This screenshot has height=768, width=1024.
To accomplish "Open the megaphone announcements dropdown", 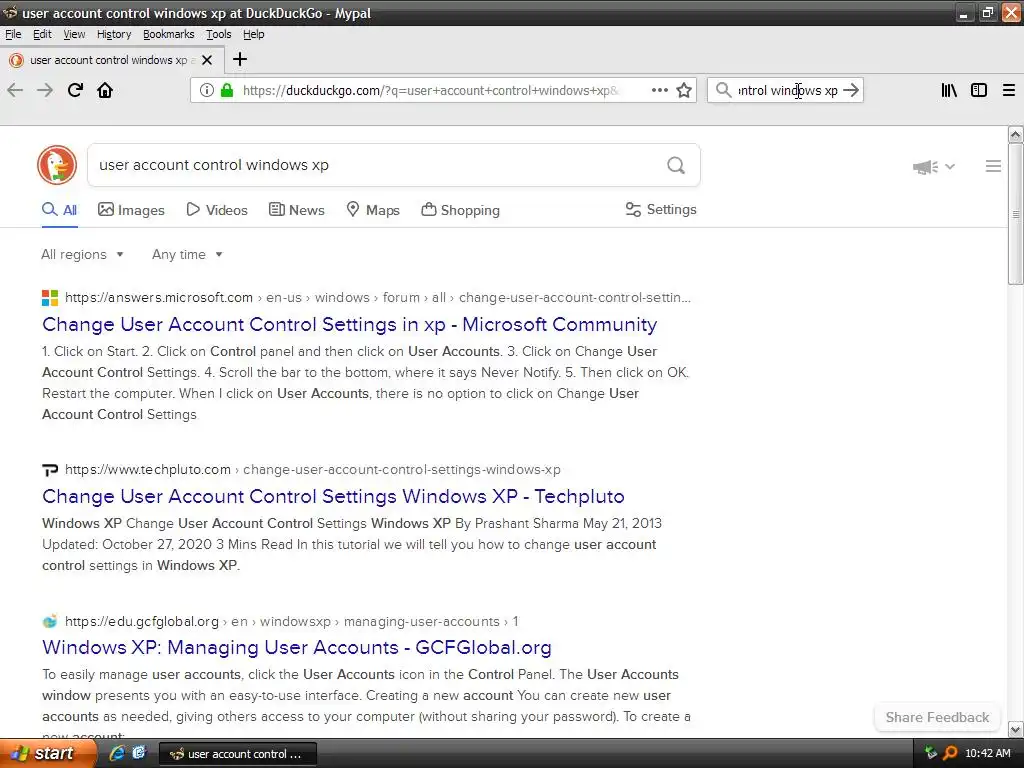I will pyautogui.click(x=934, y=167).
